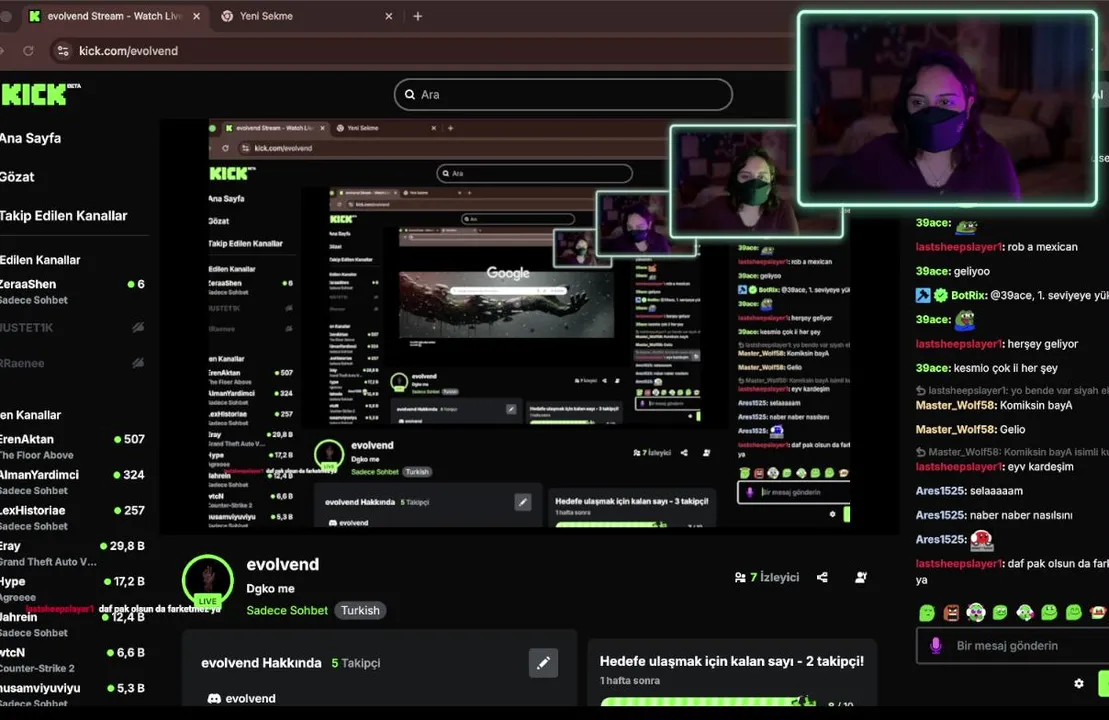Open the Counter-Strike 2 channel row

(x=72, y=659)
